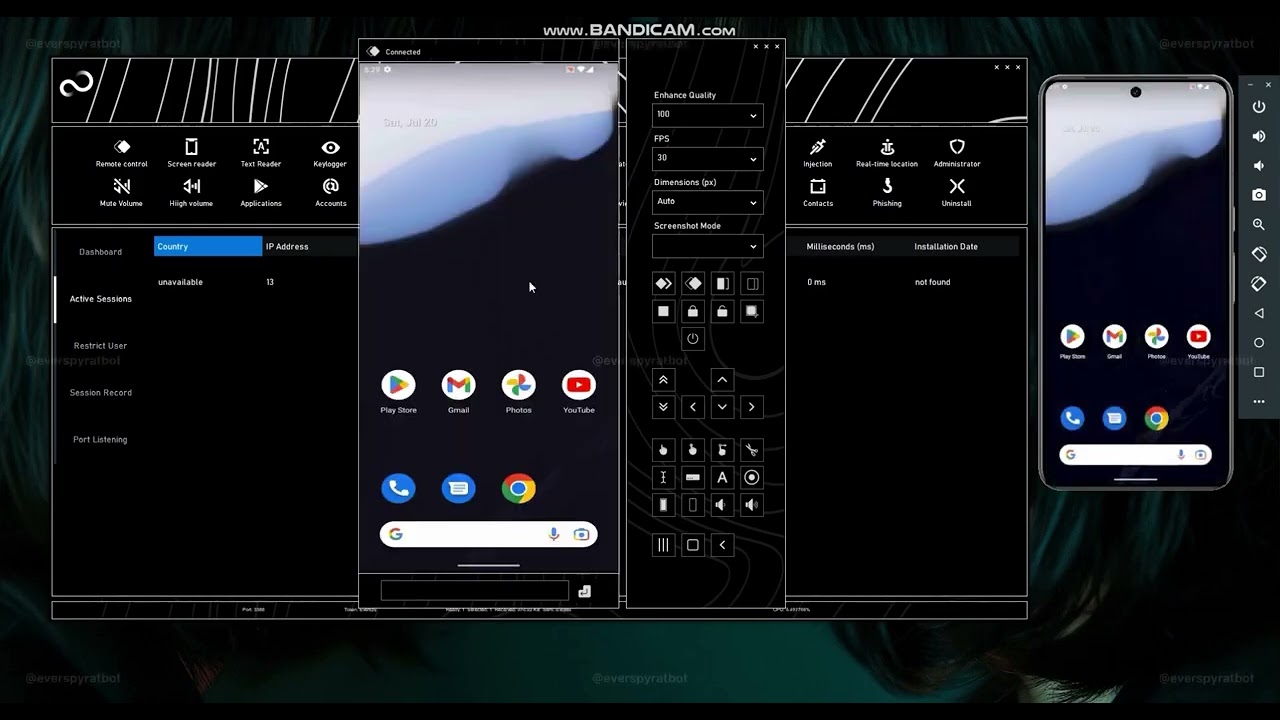The height and width of the screenshot is (720, 1280).
Task: Open the Screen reader tool
Action: click(x=191, y=153)
